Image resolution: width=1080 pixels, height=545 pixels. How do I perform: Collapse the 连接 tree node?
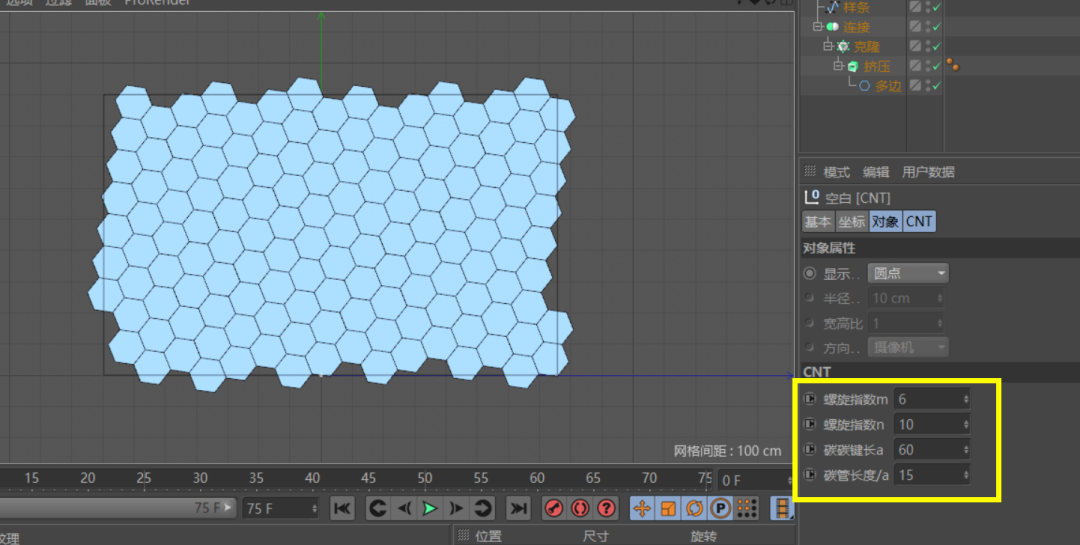point(818,27)
